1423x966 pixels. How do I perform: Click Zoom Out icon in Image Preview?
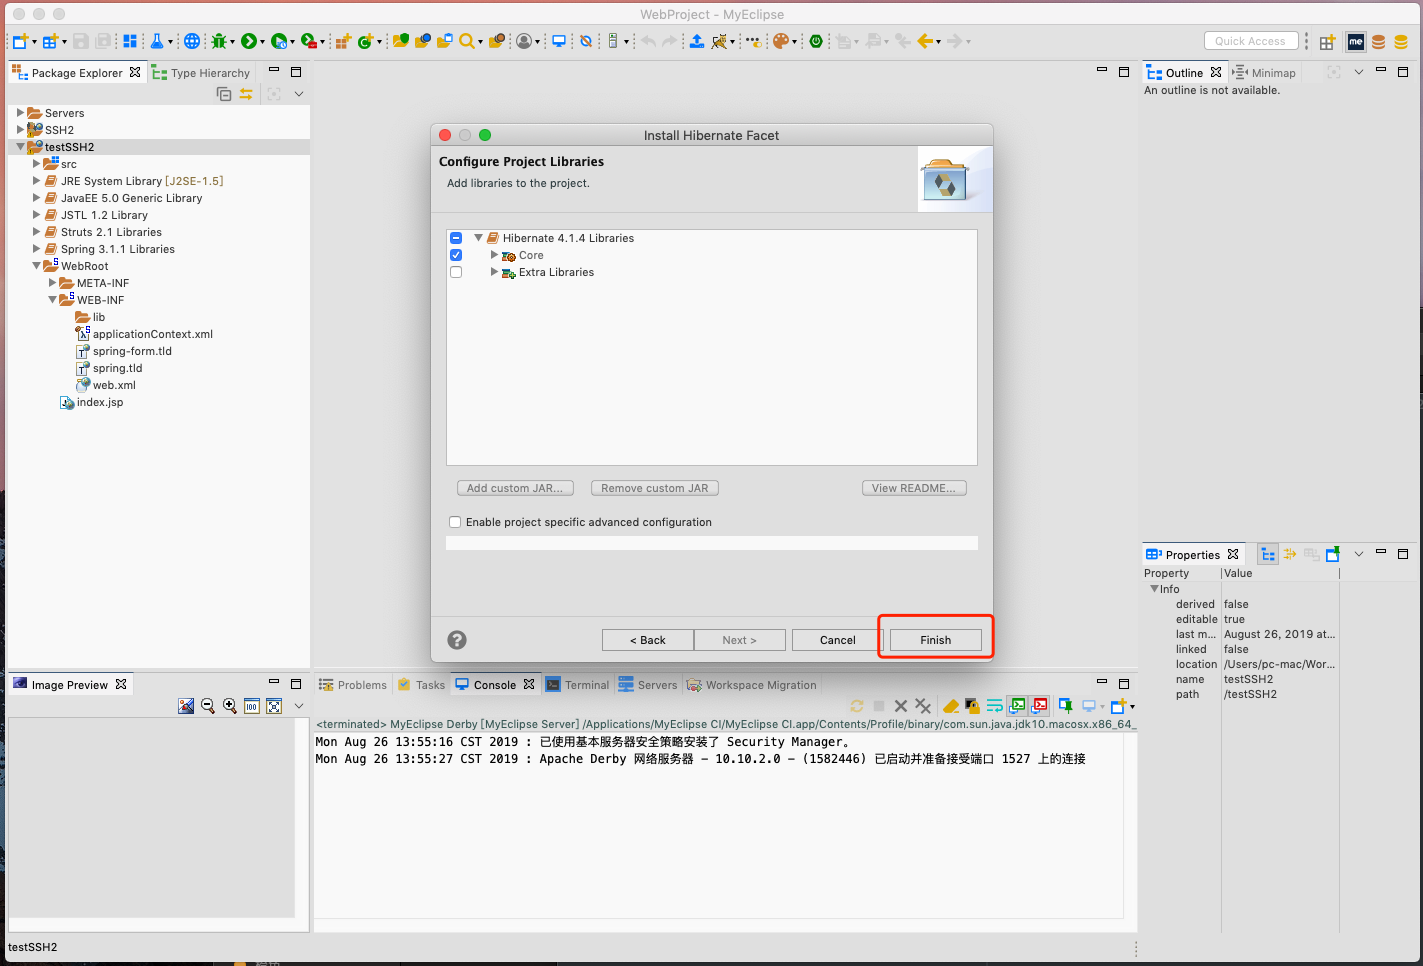coord(208,706)
